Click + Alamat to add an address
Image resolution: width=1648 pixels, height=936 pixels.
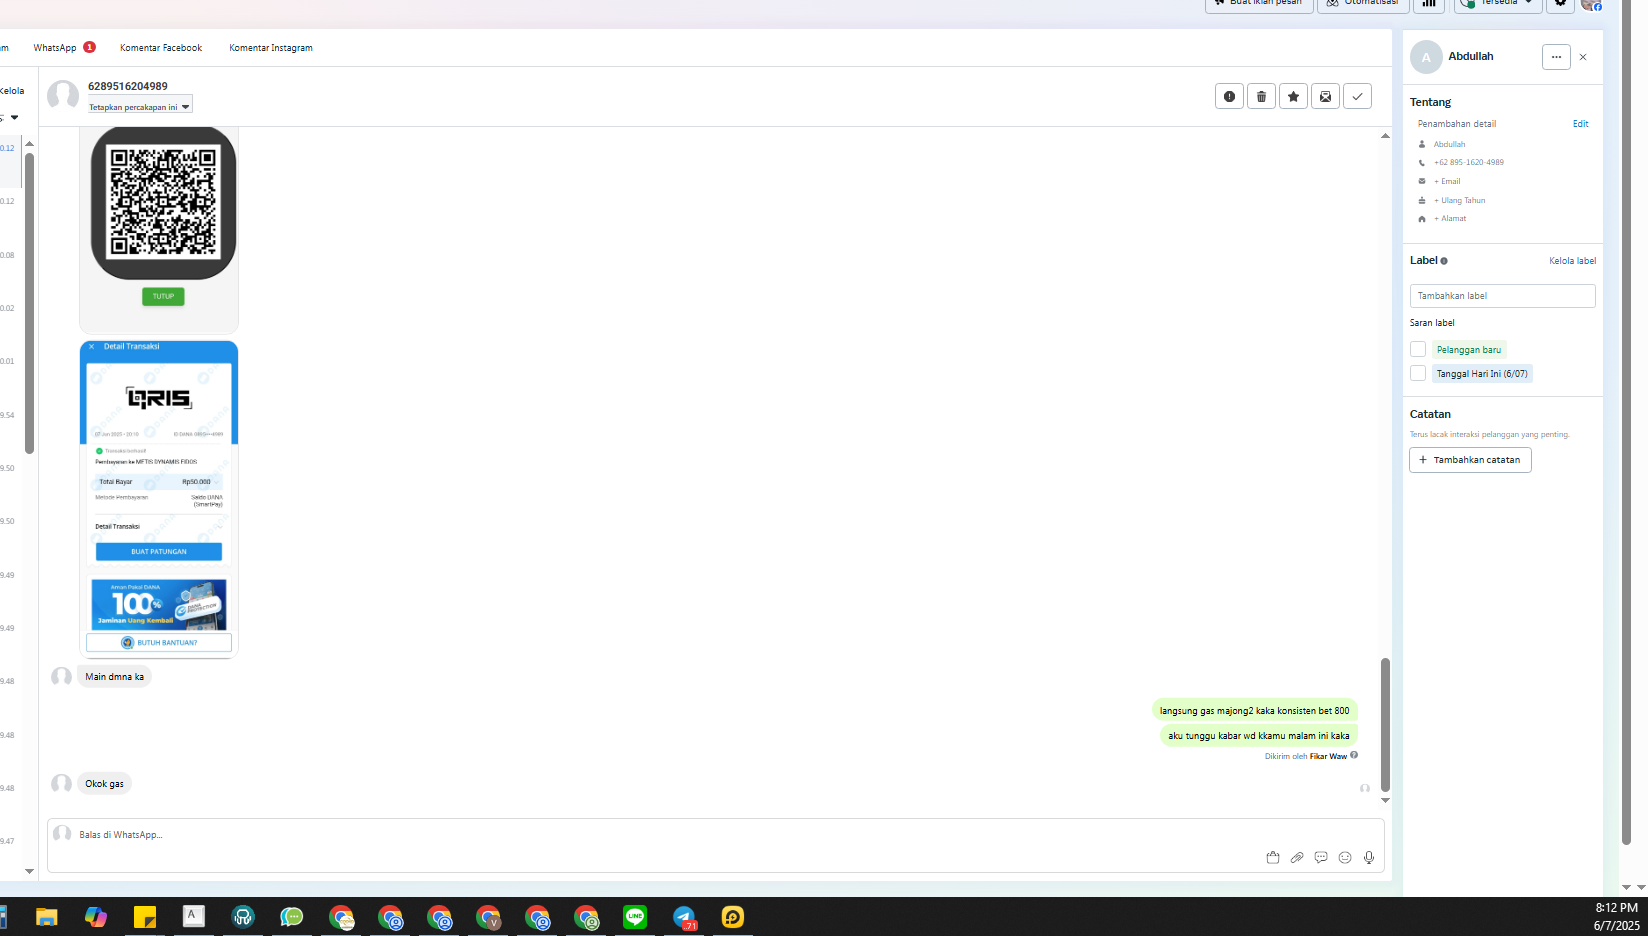[1450, 218]
